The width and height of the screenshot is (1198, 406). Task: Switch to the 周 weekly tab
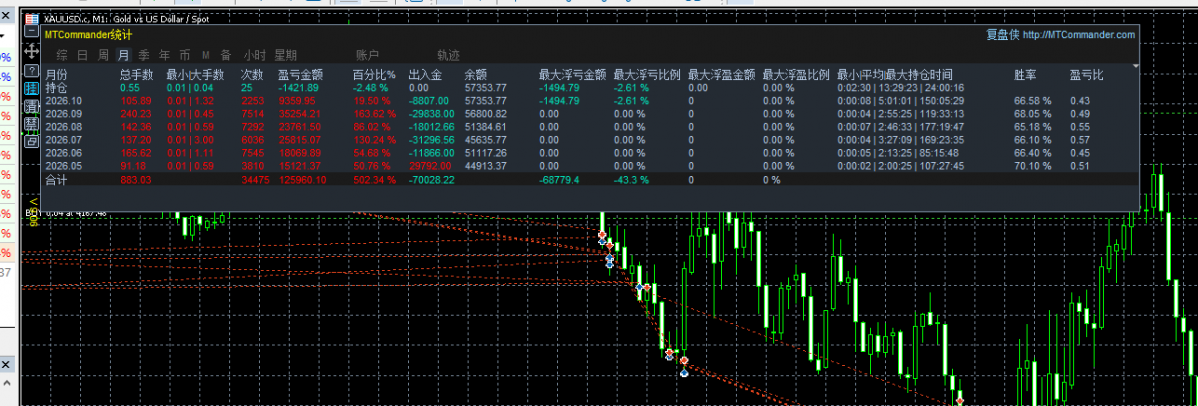102,55
